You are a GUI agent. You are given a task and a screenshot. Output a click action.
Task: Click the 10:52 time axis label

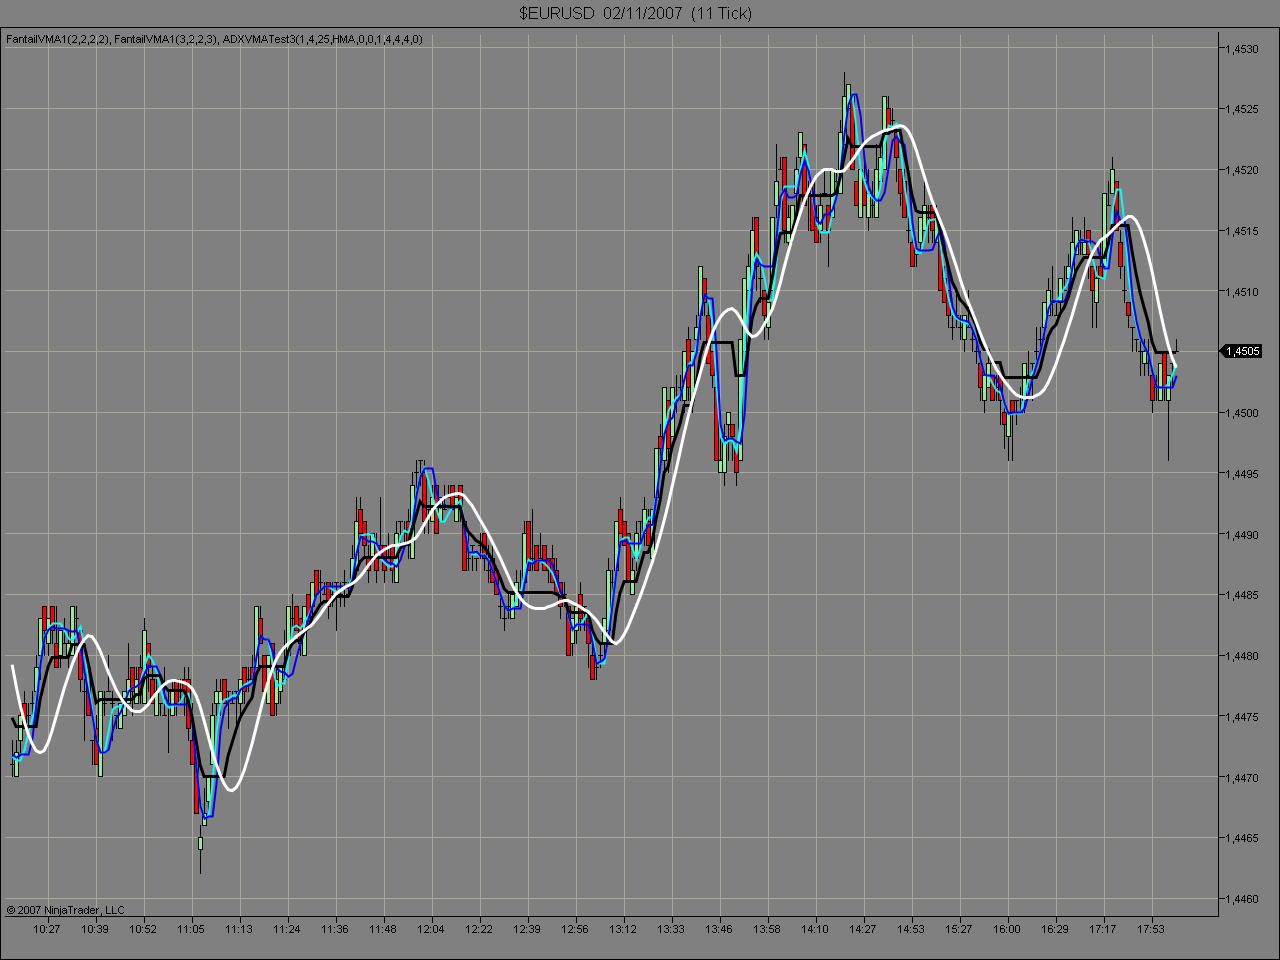[143, 928]
